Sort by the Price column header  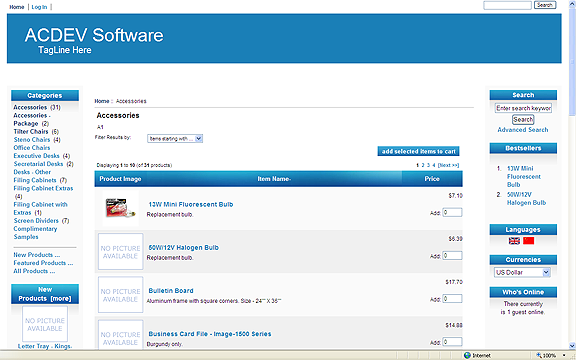click(x=432, y=179)
